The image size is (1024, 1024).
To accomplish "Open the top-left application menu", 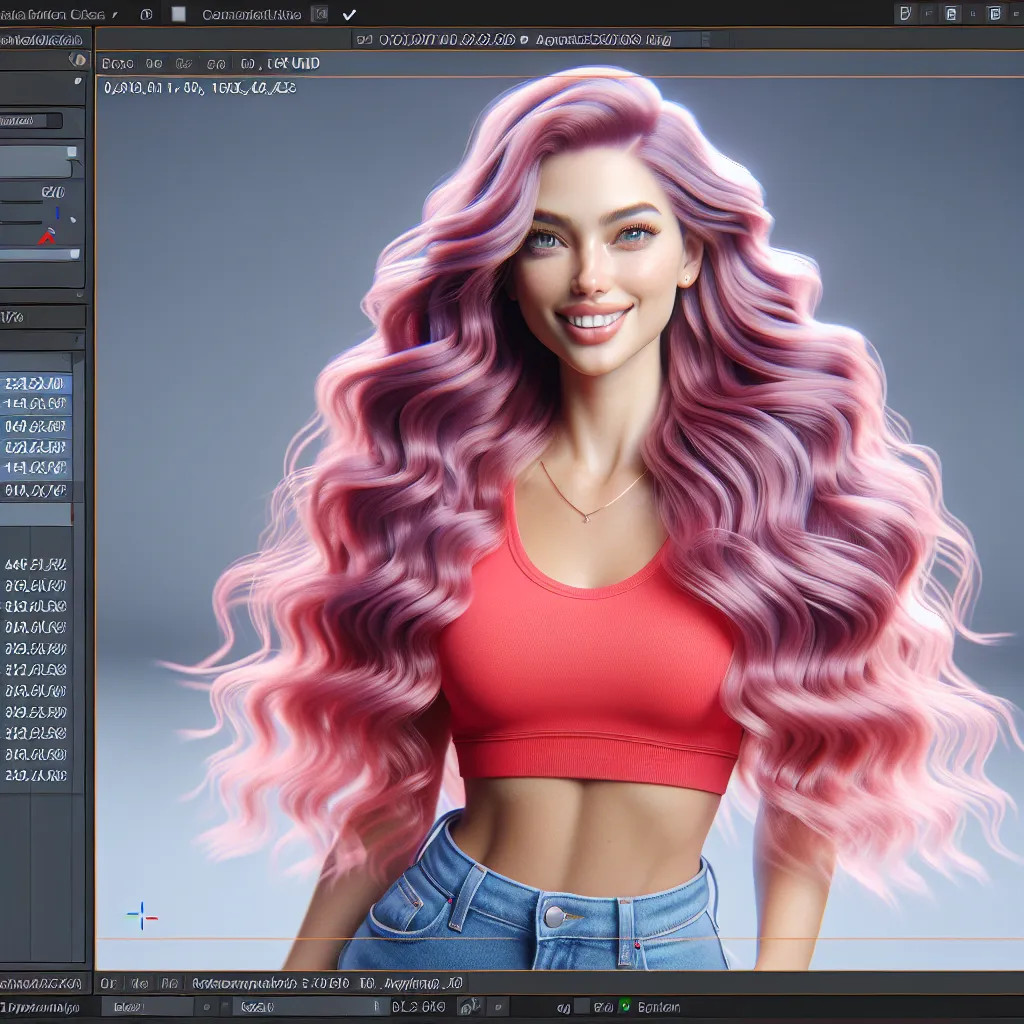I will coord(52,14).
